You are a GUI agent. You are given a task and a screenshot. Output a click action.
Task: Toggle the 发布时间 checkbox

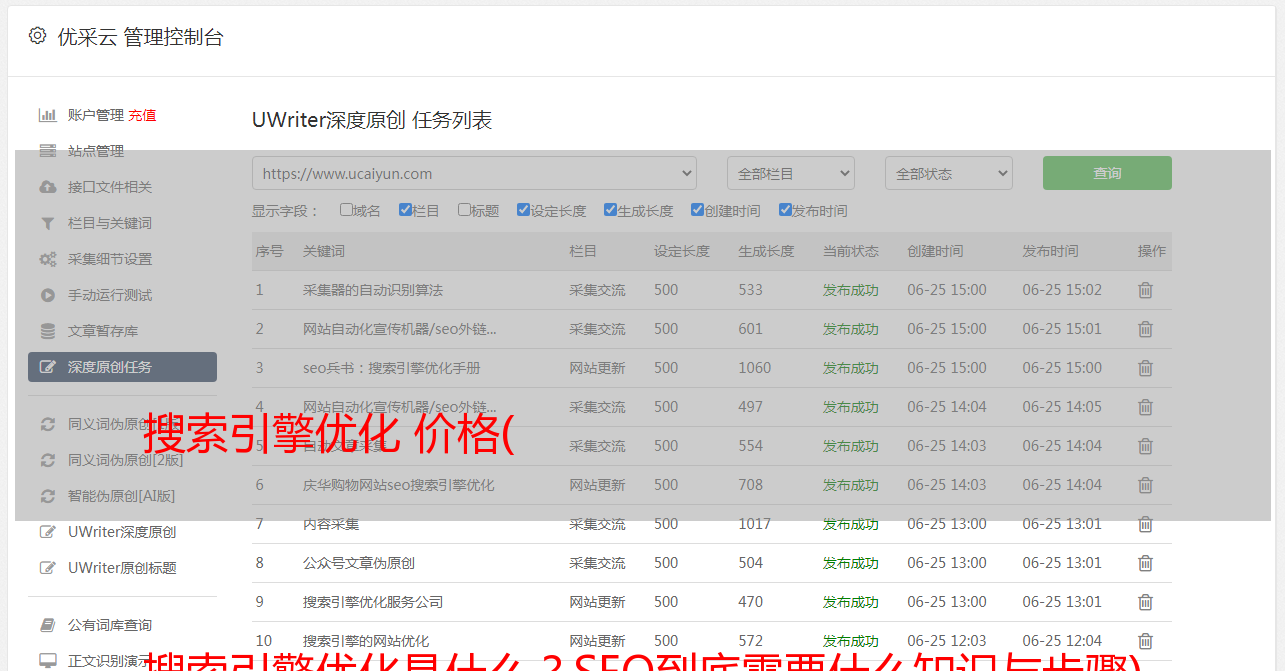tap(785, 210)
